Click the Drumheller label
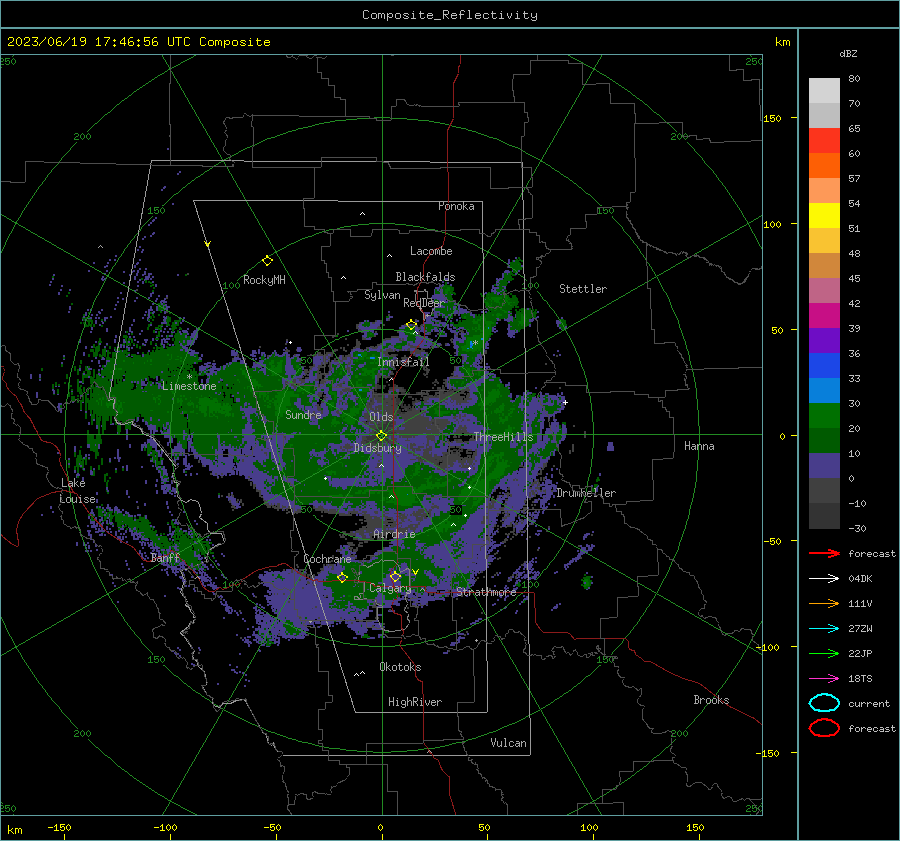This screenshot has height=841, width=900. (x=586, y=493)
